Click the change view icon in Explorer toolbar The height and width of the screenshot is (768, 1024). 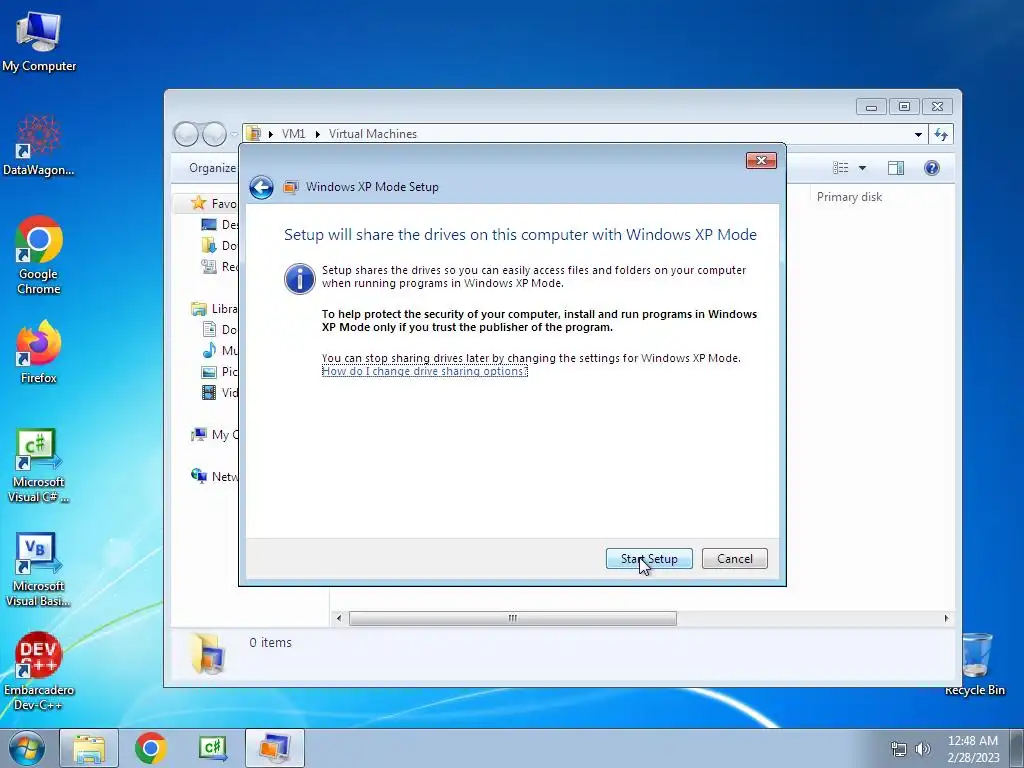coord(840,168)
